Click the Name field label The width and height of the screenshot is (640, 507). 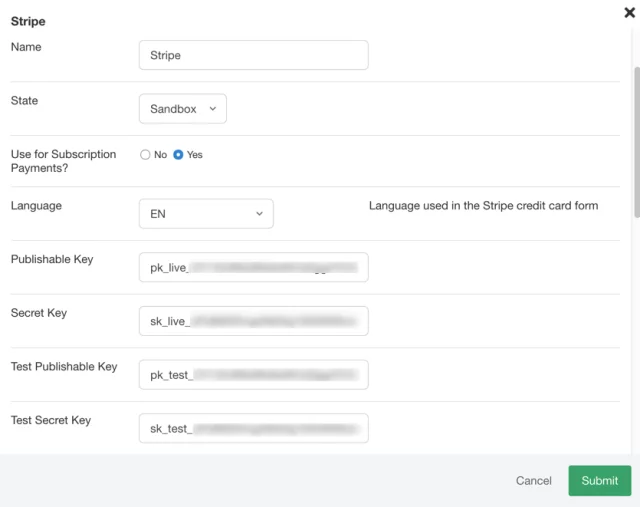tap(26, 47)
